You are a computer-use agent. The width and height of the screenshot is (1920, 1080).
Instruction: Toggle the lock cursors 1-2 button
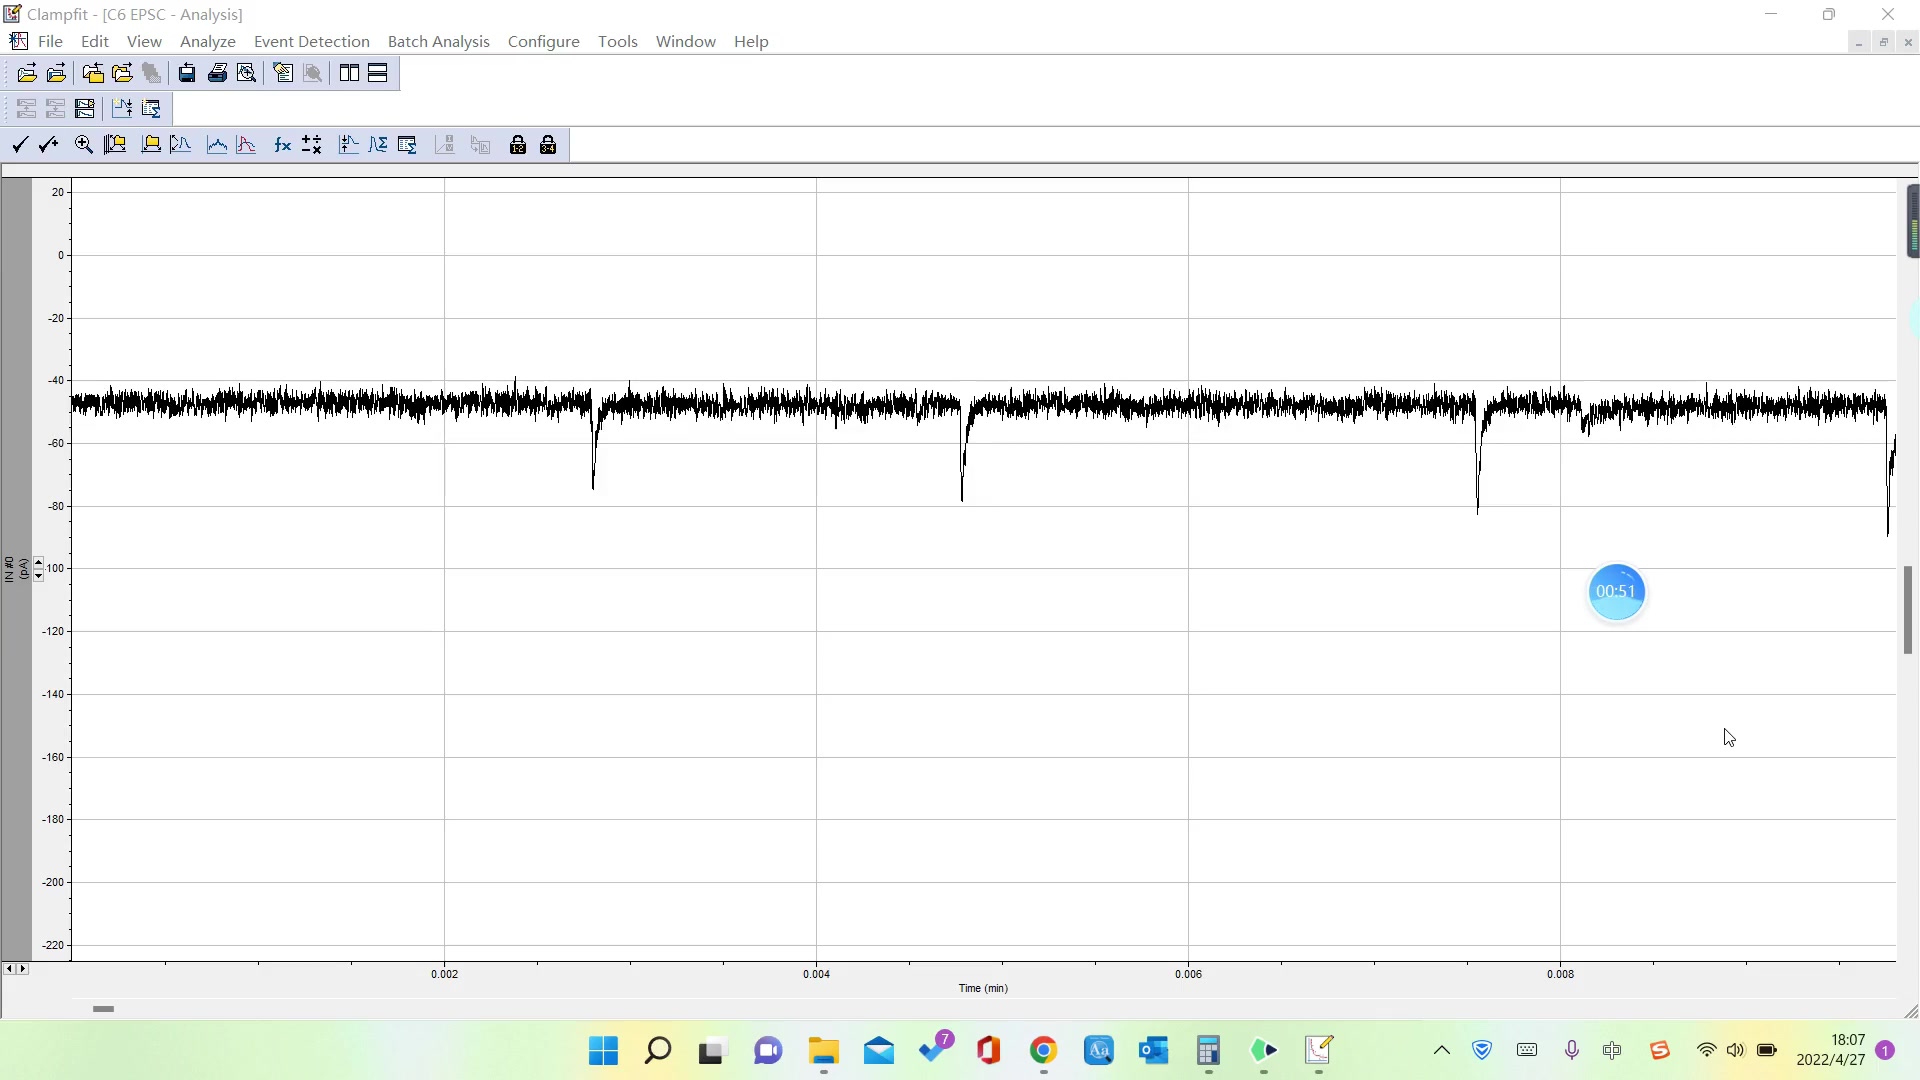point(517,145)
